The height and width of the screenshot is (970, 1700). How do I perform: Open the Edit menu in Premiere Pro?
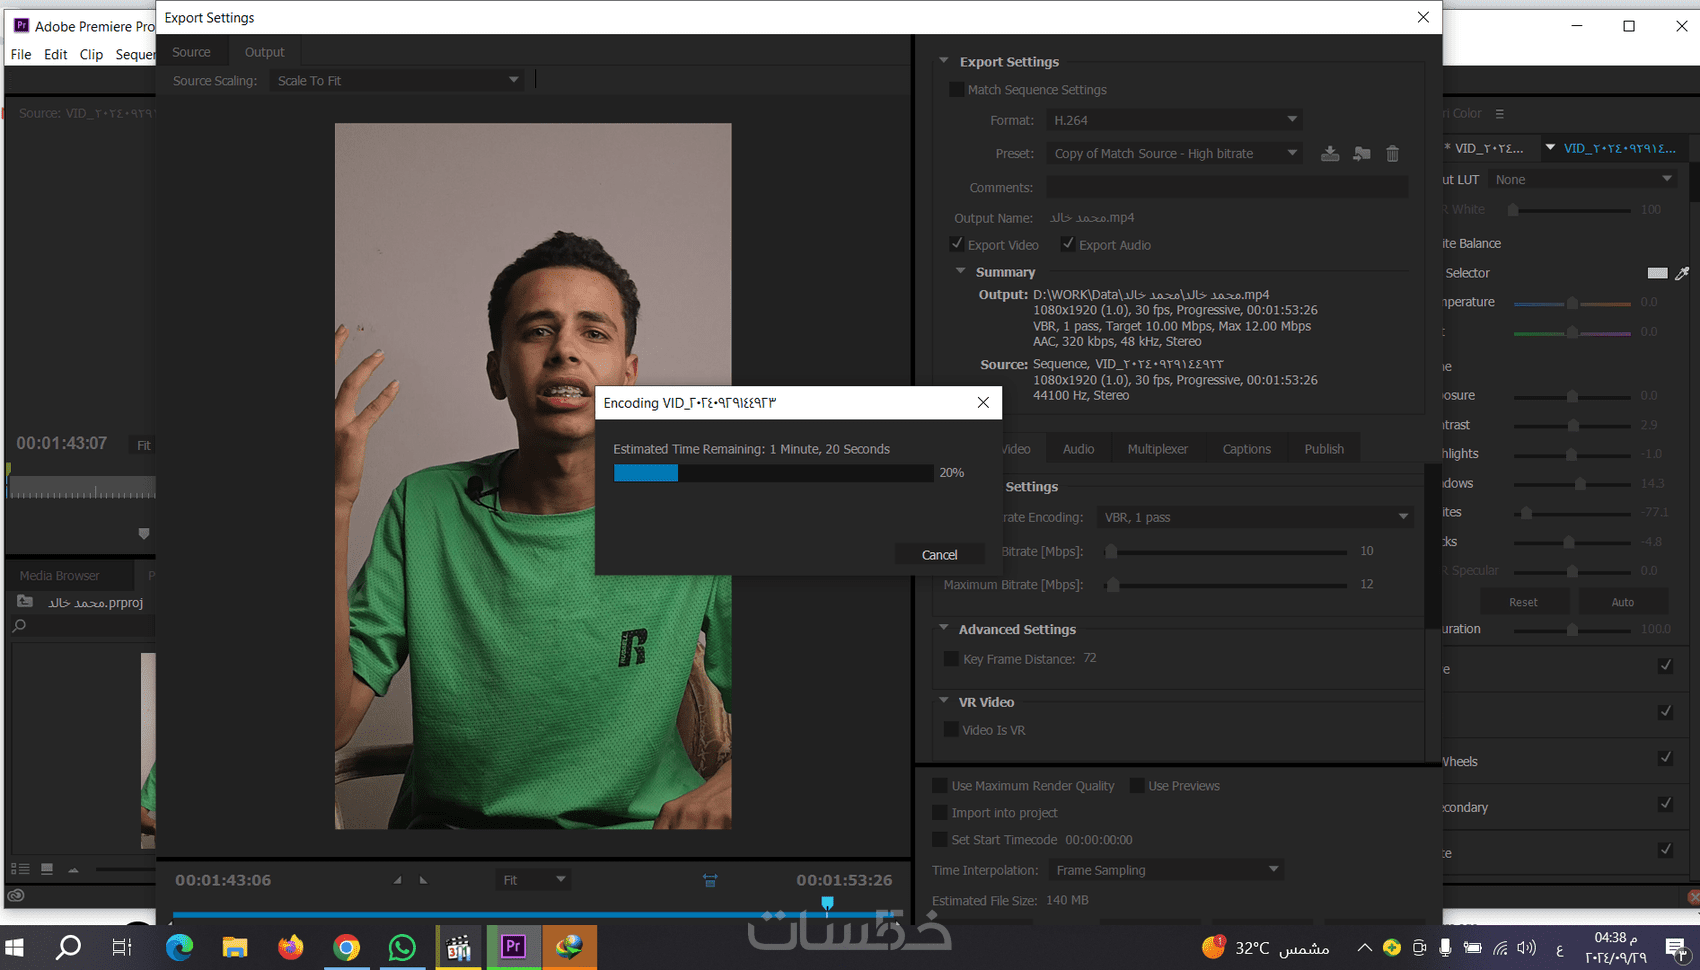[x=56, y=54]
